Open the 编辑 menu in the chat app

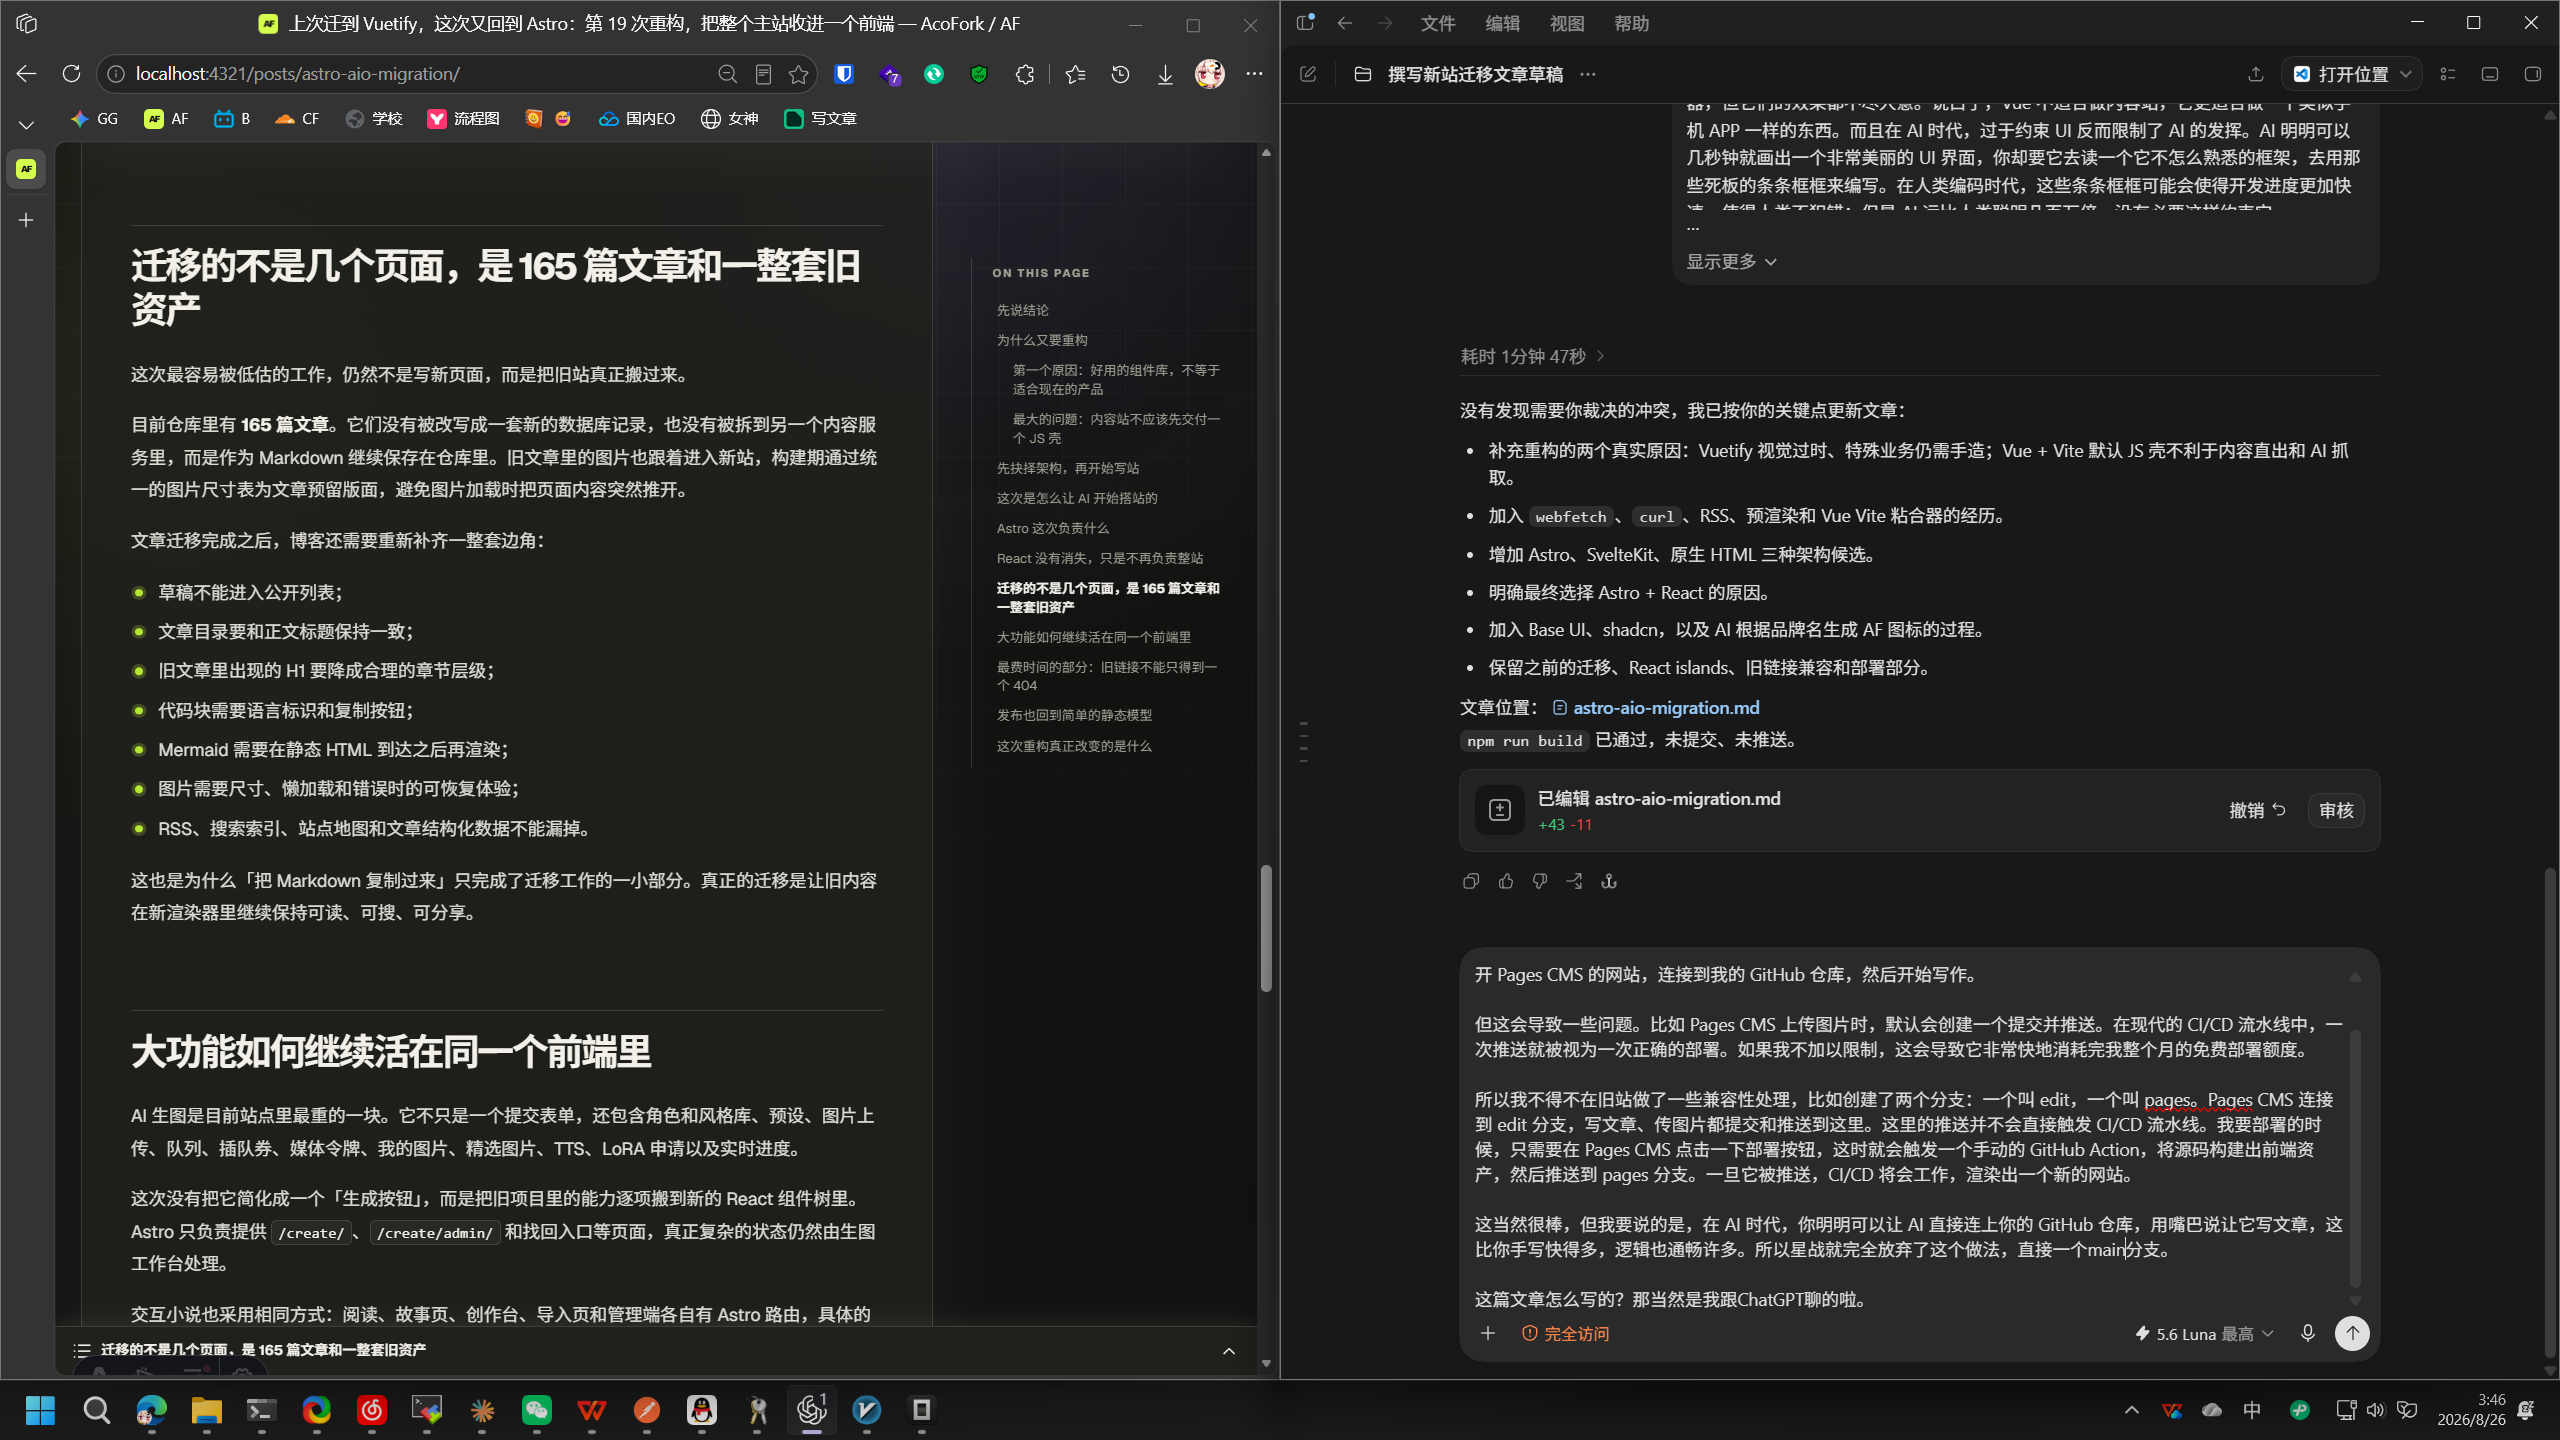pos(1502,24)
